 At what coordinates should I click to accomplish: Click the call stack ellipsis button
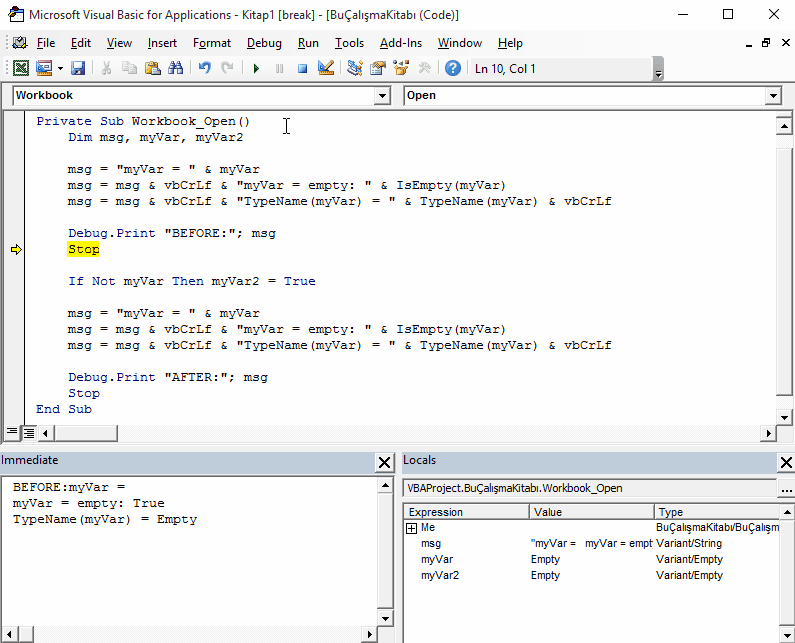click(x=786, y=488)
